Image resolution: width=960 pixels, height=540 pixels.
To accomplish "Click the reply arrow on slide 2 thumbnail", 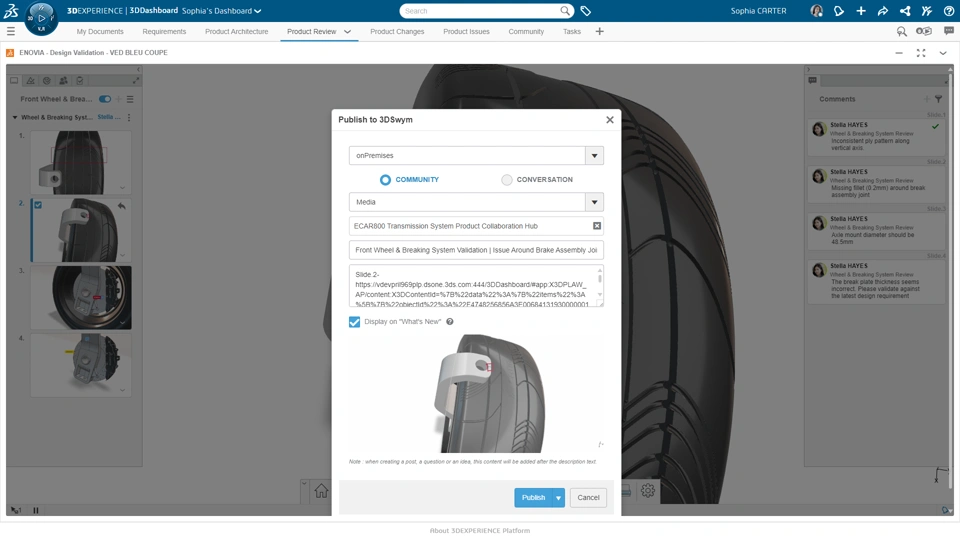I will 122,206.
